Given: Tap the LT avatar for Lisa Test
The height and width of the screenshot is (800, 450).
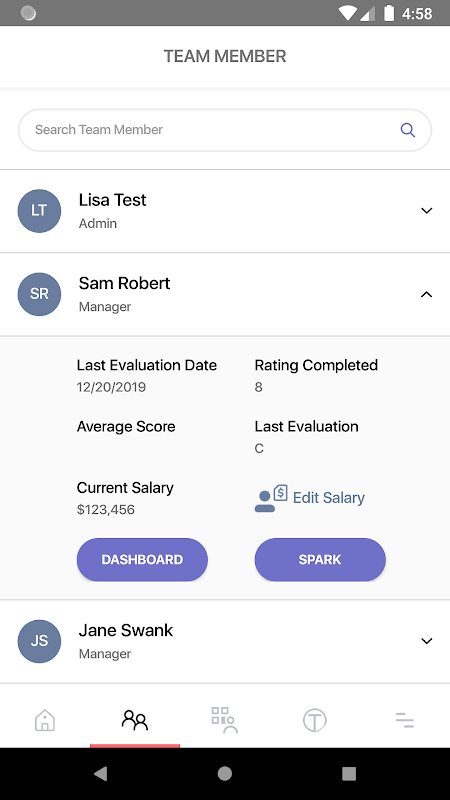Looking at the screenshot, I should (39, 211).
